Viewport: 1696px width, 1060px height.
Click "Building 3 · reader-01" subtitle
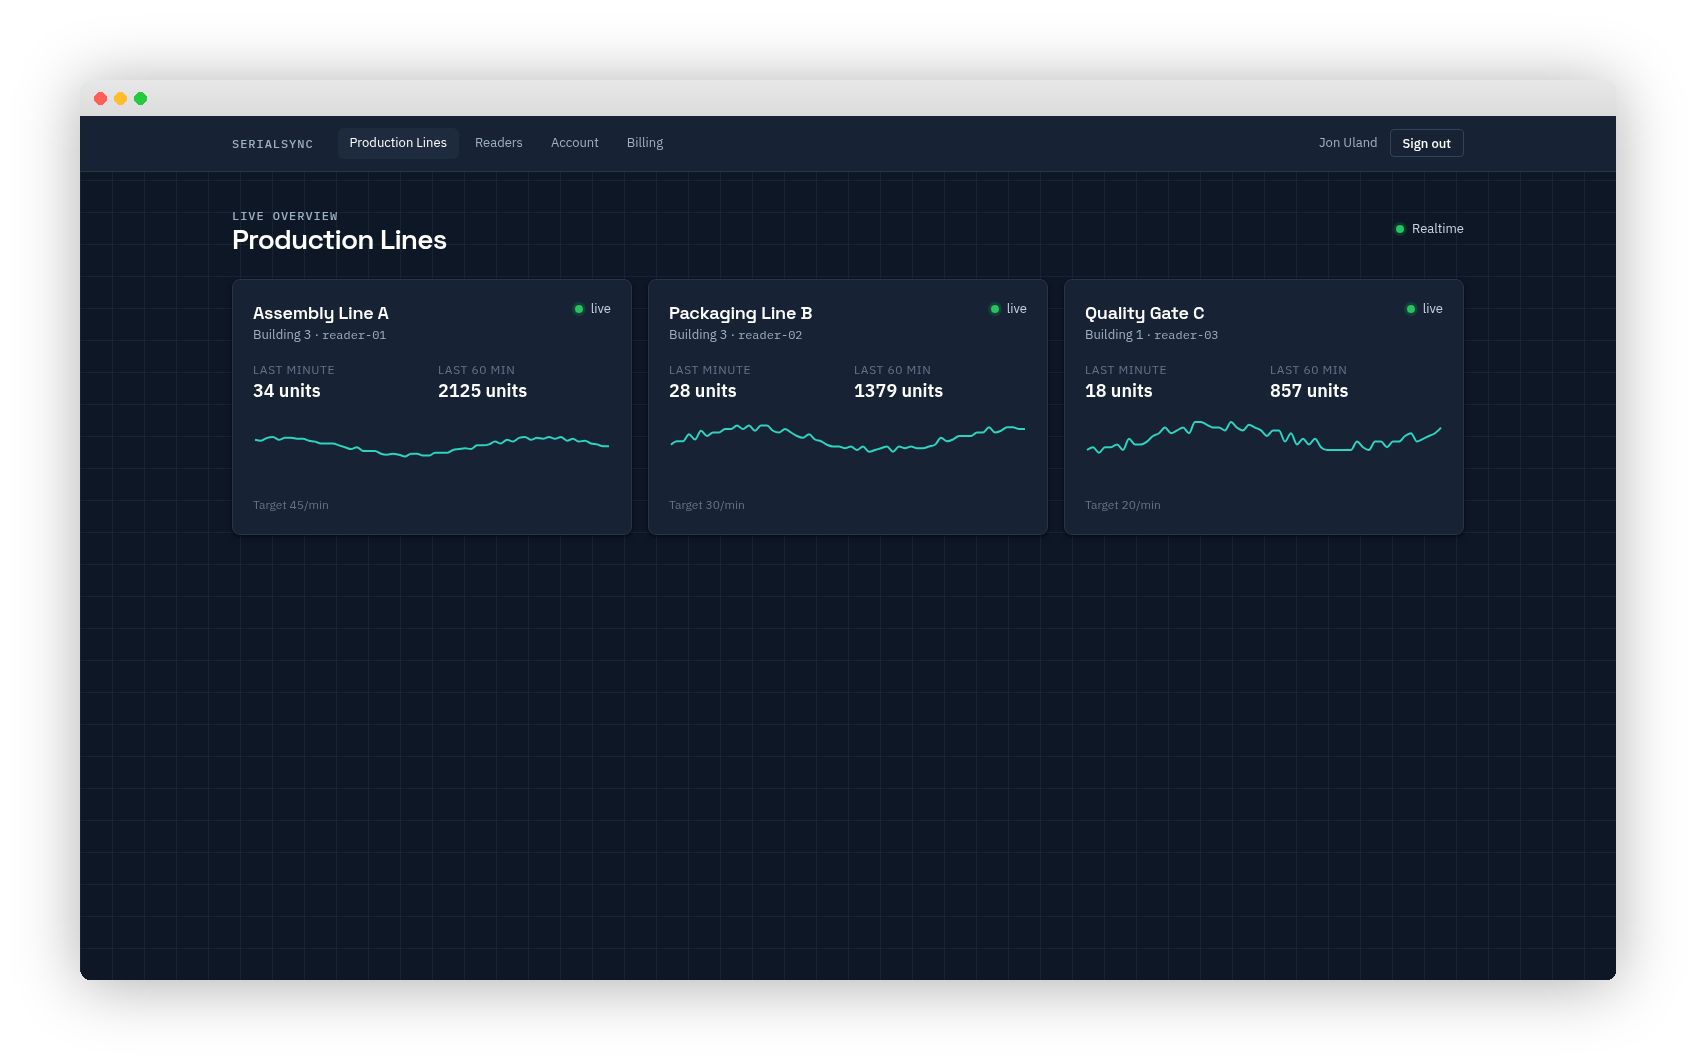pyautogui.click(x=319, y=335)
